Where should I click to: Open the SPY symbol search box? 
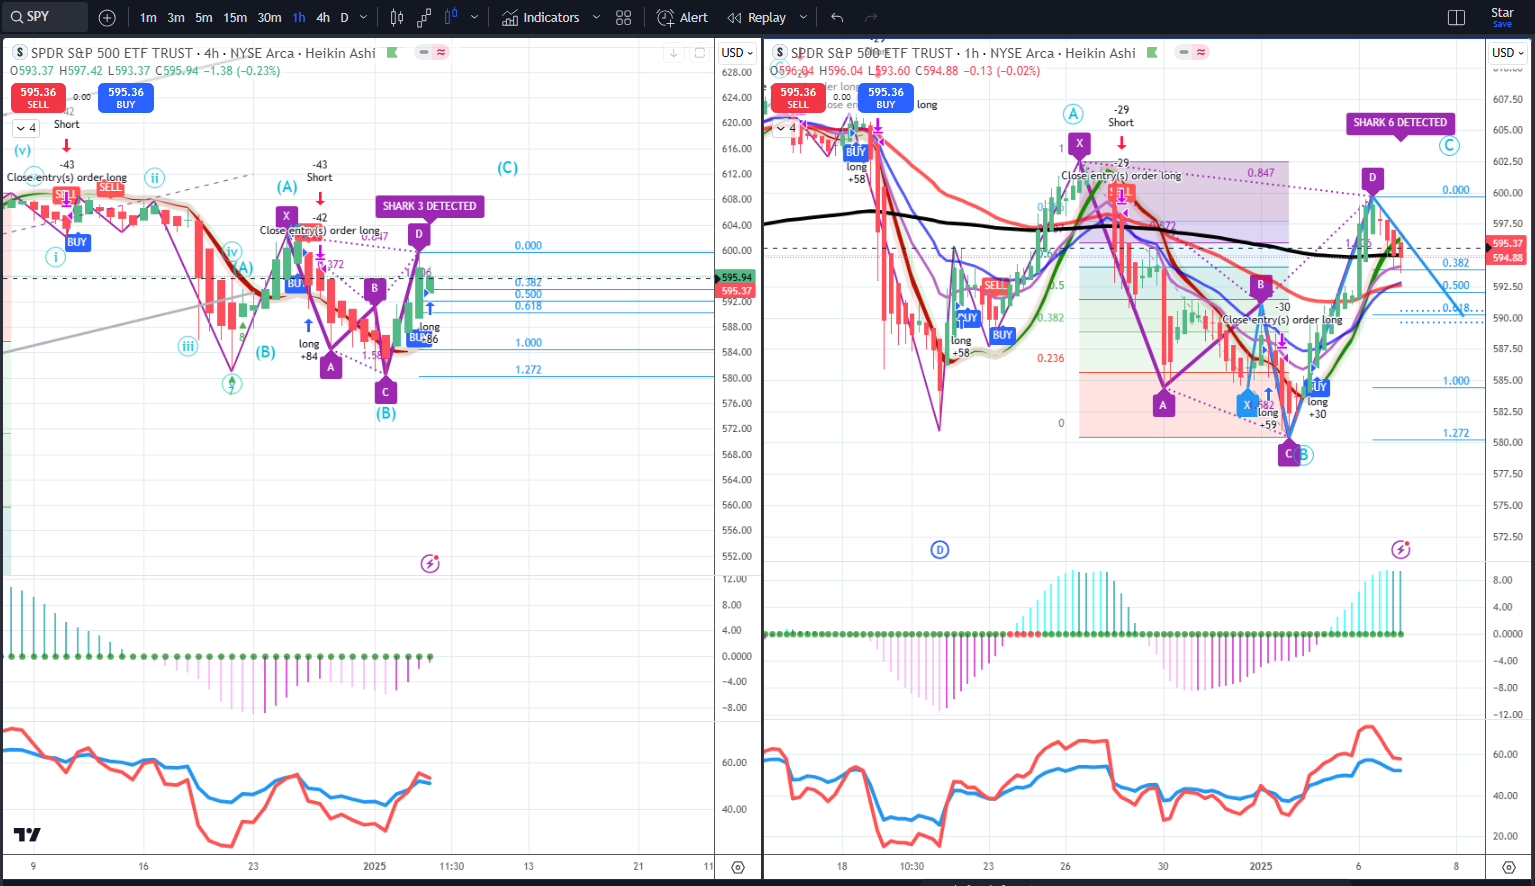click(44, 17)
